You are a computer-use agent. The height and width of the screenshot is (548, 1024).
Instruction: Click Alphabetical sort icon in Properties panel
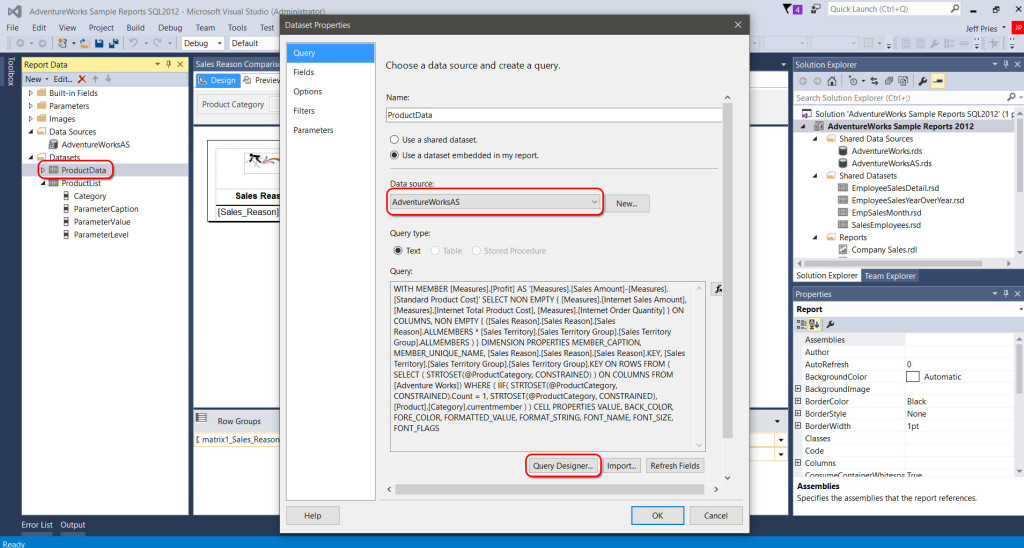click(x=814, y=324)
